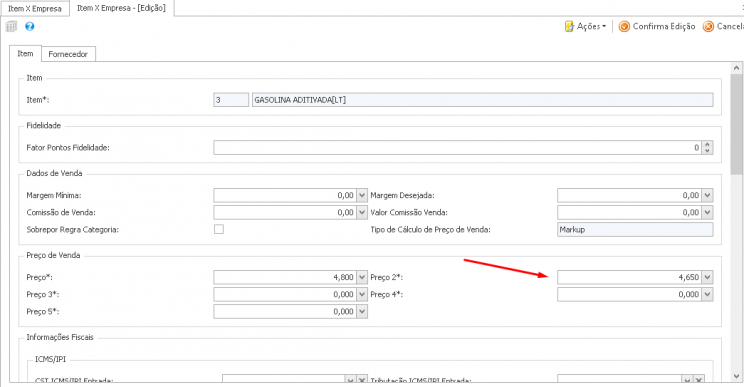Screen dimensions: 744x387
Task: Click the Valor Comissão Venda value field
Action: coord(629,212)
